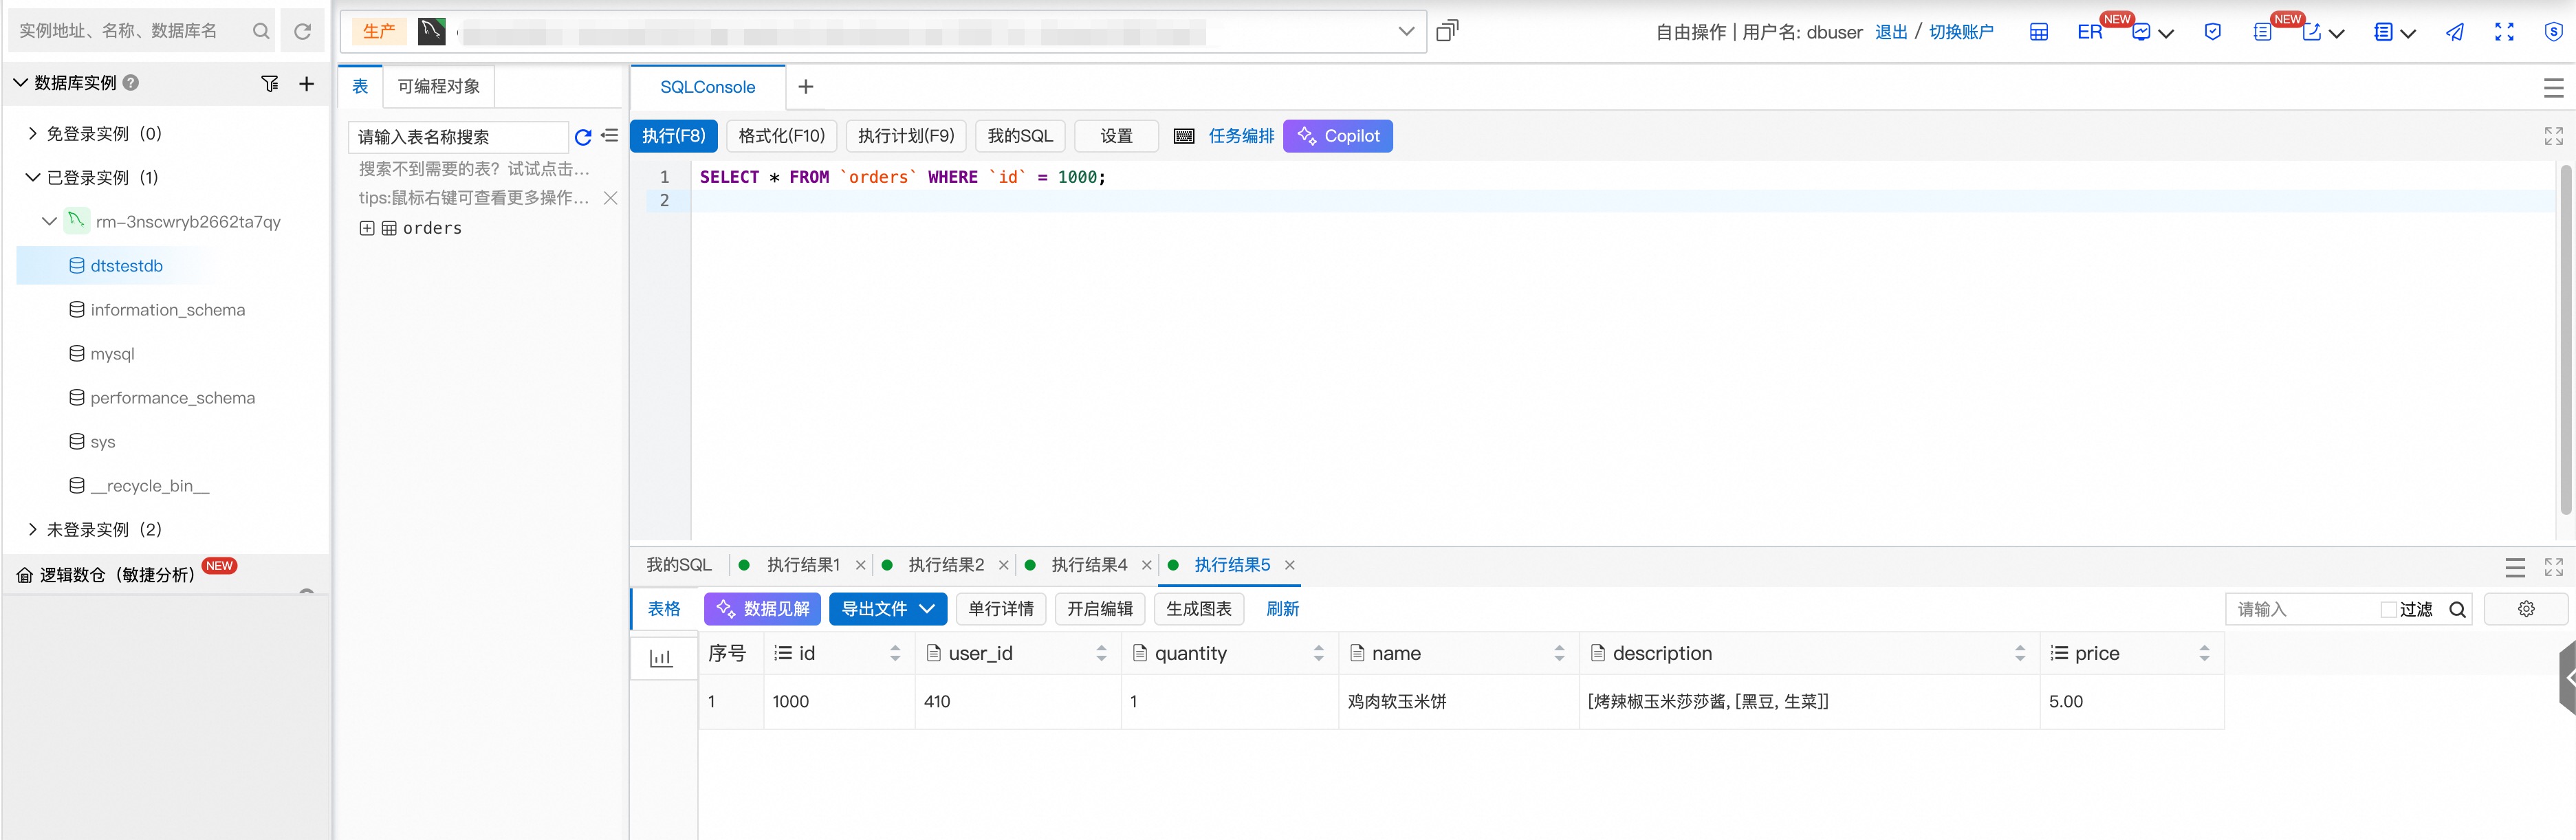Expand the 免登录实例 group

[32, 133]
